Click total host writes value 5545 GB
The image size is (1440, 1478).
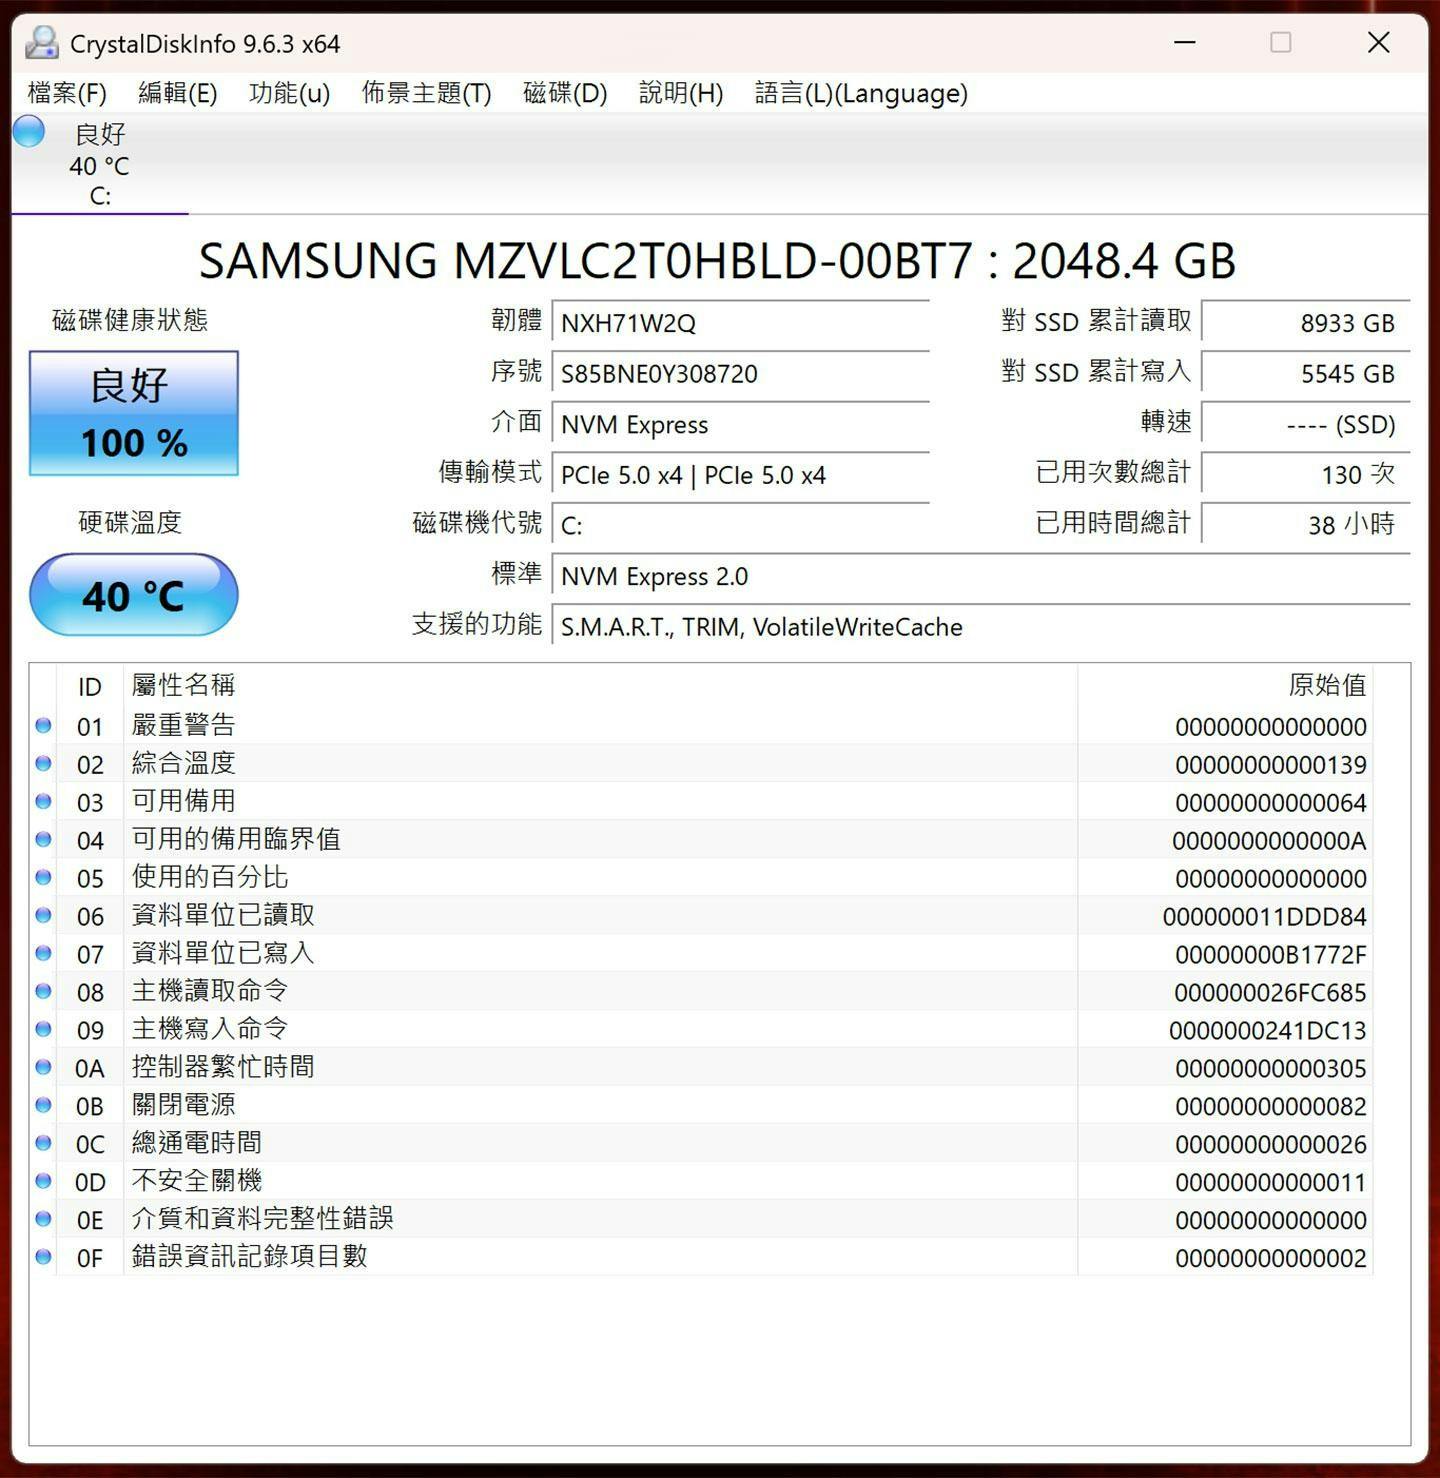pos(1306,374)
